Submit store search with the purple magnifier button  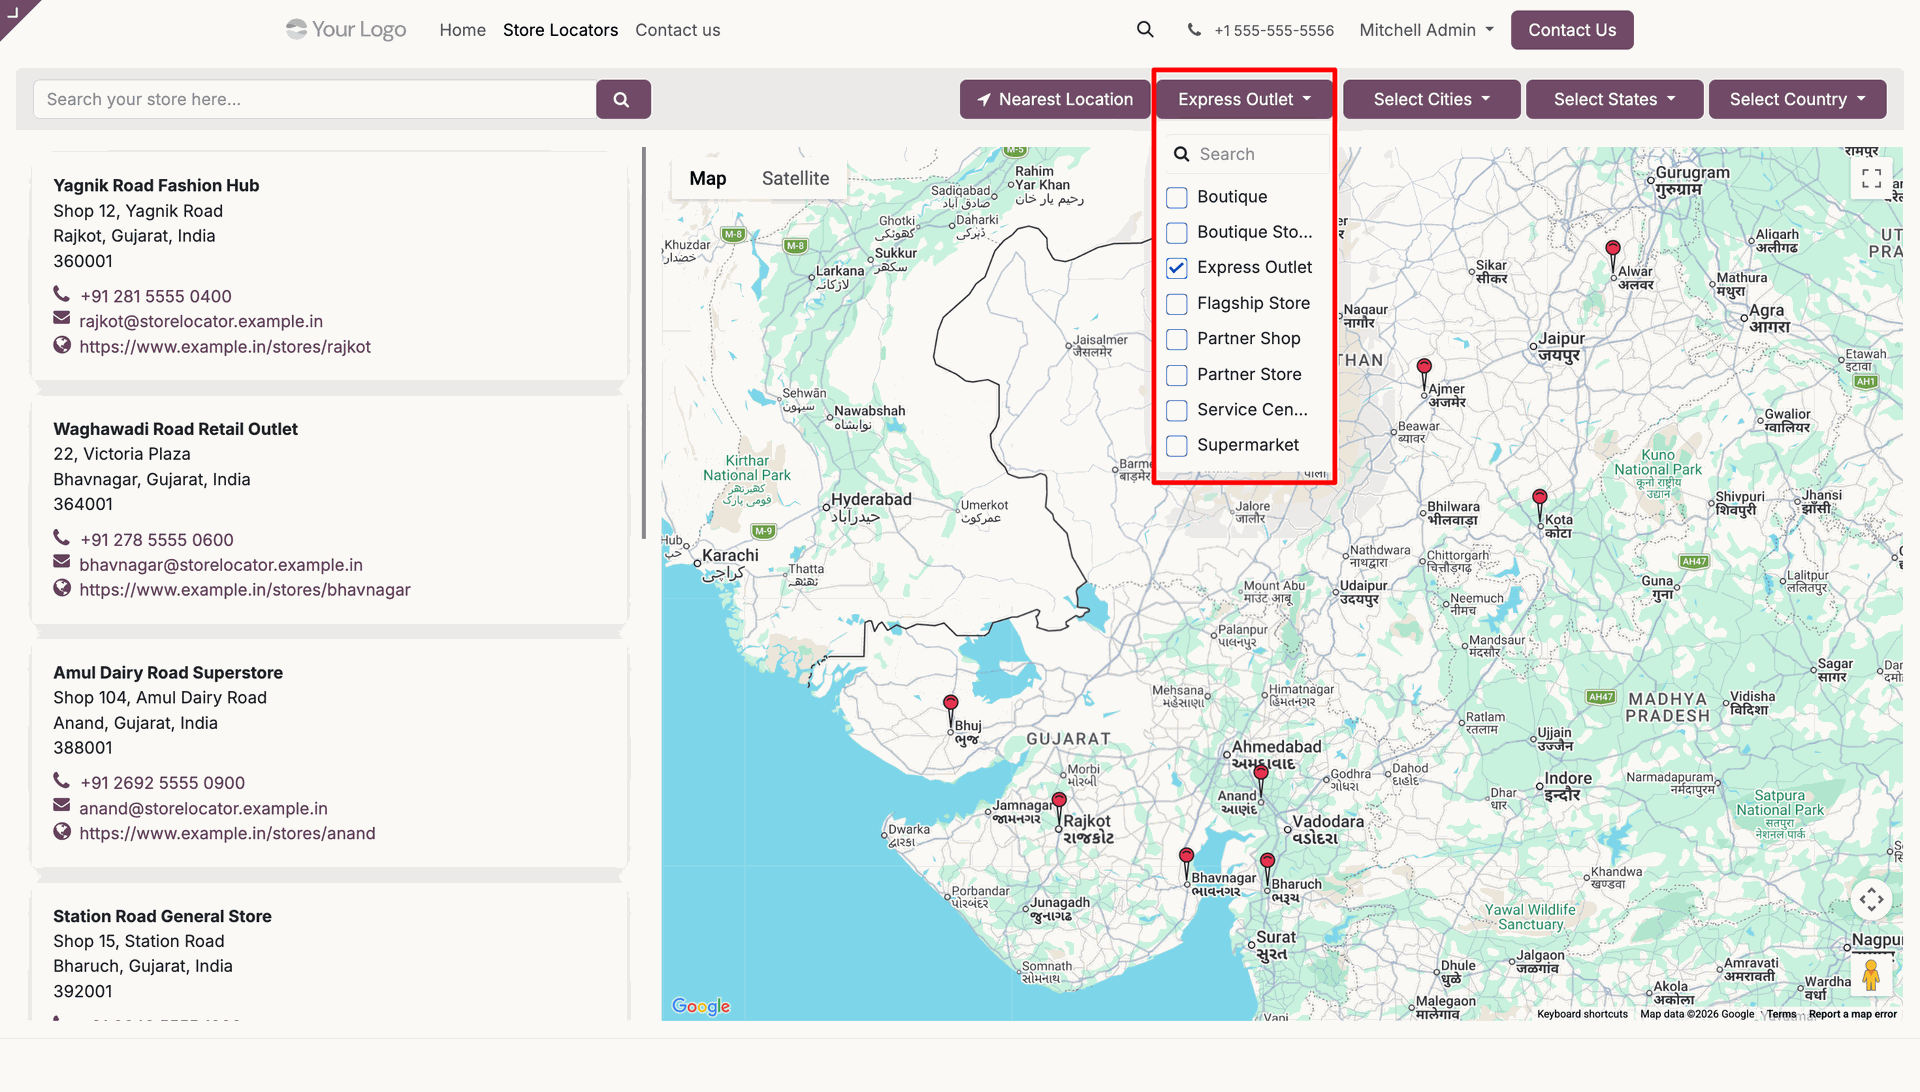[x=623, y=99]
